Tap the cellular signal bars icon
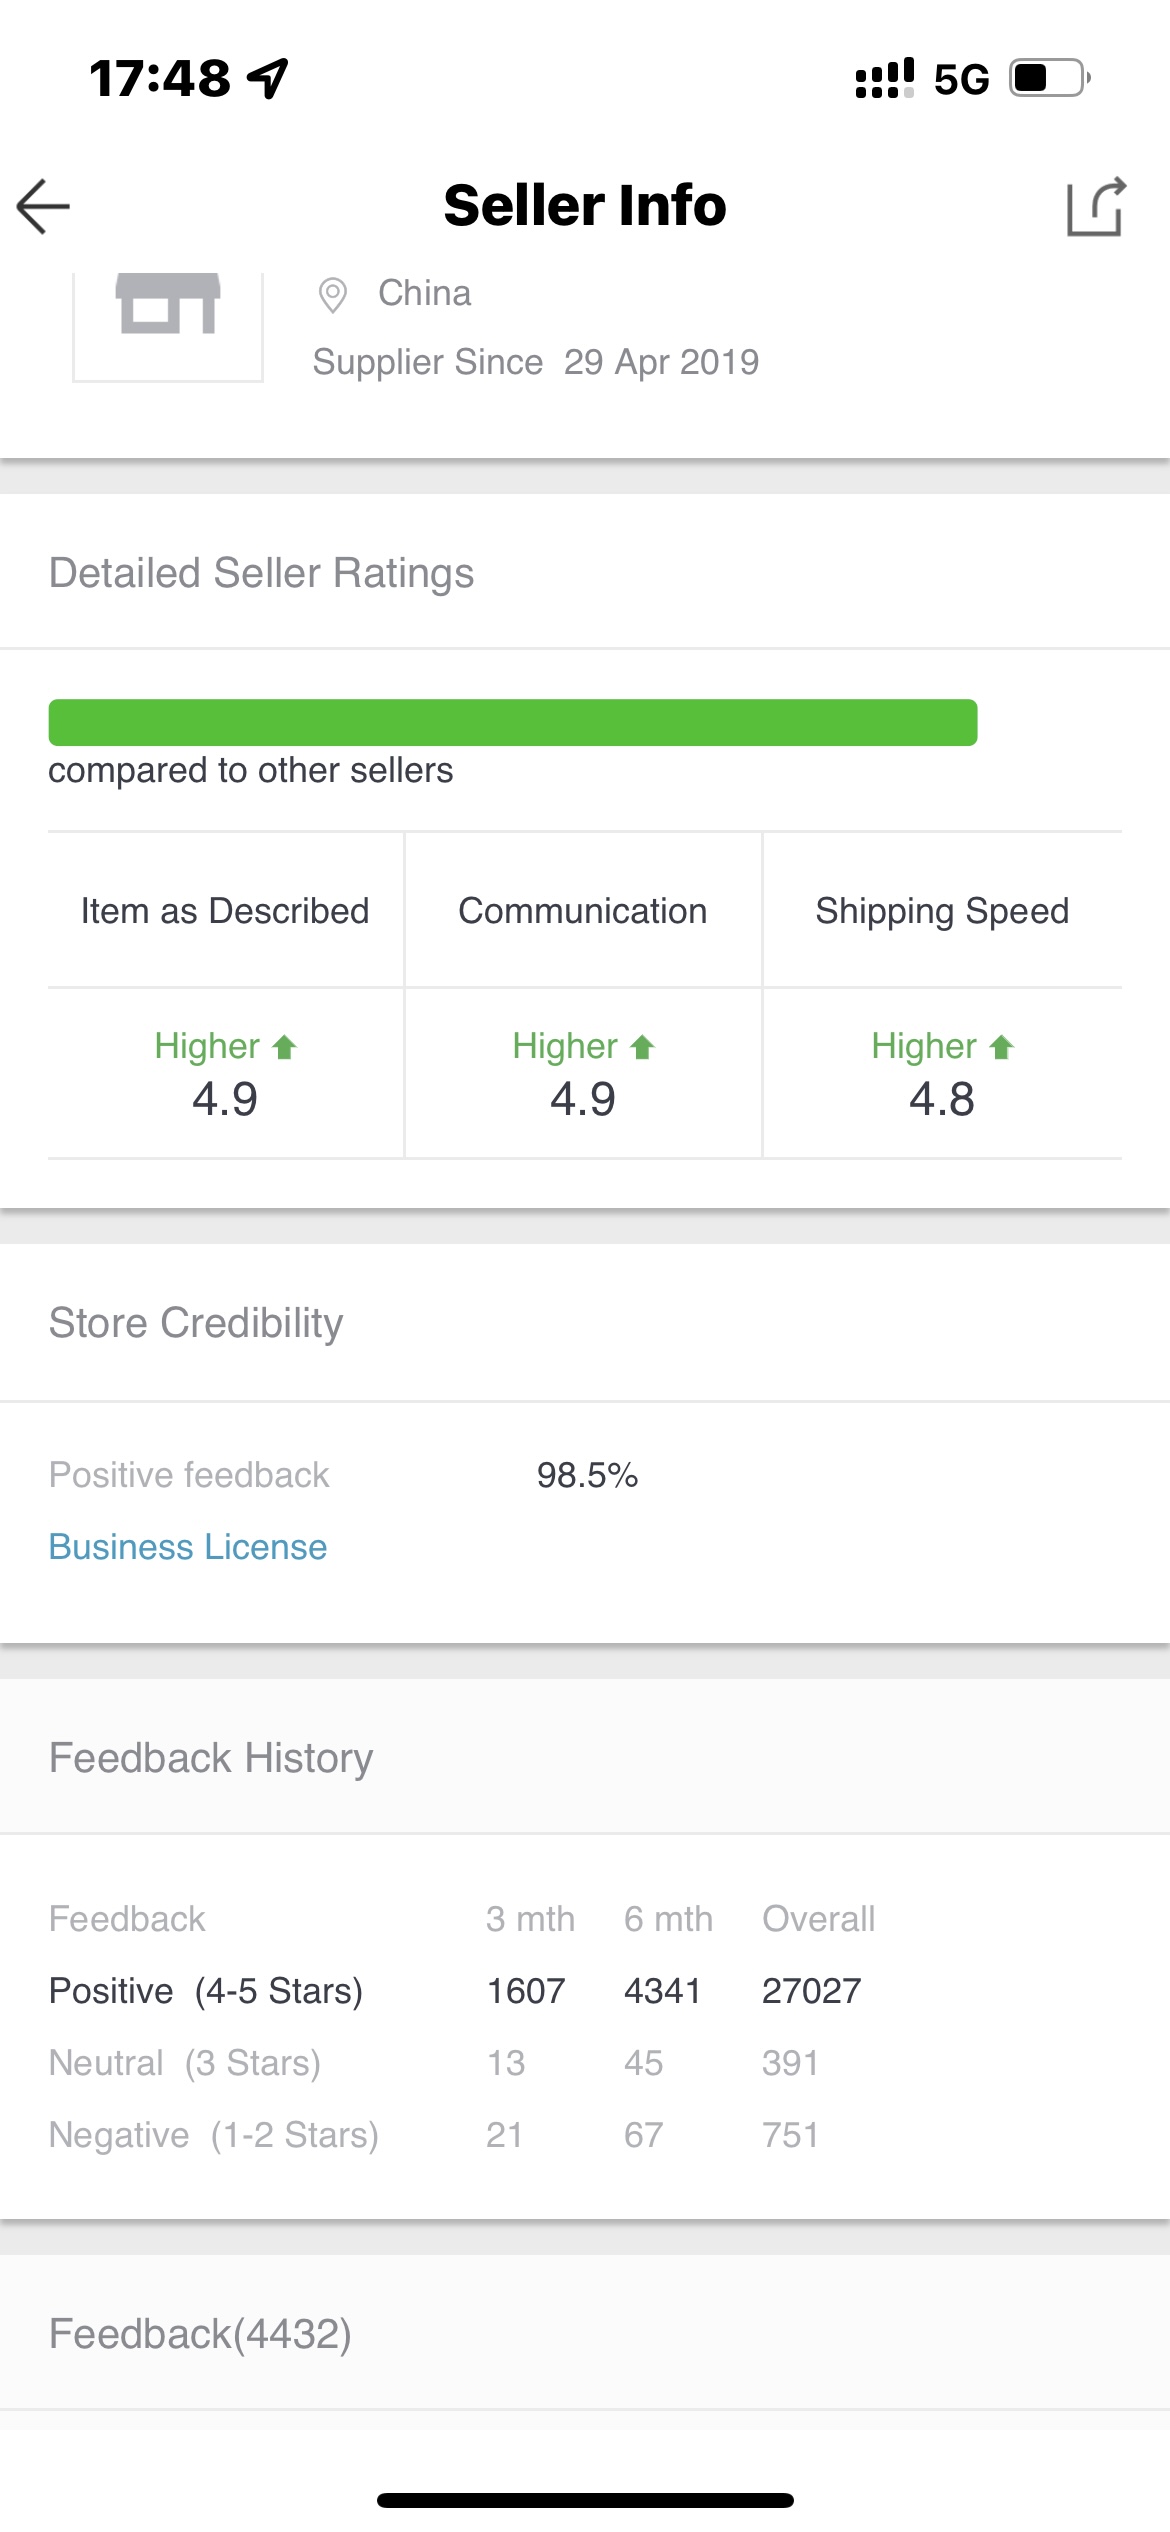This screenshot has width=1170, height=2532. [884, 78]
